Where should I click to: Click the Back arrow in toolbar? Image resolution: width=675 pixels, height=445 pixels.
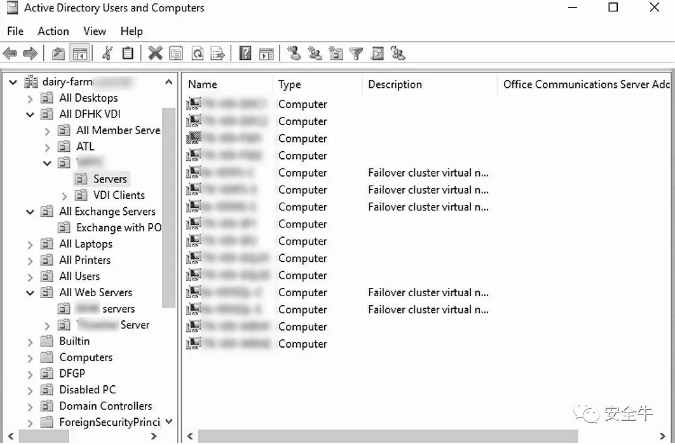click(11, 53)
